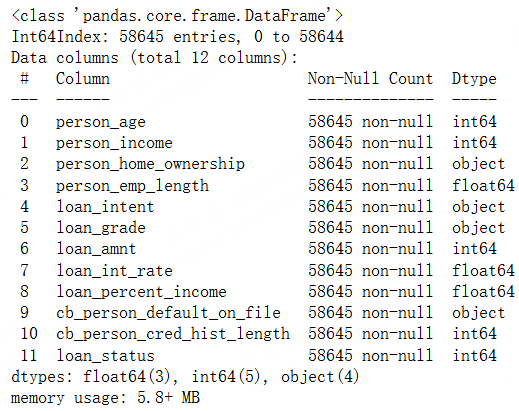
Task: Click the loan_grade column name
Action: (x=101, y=228)
